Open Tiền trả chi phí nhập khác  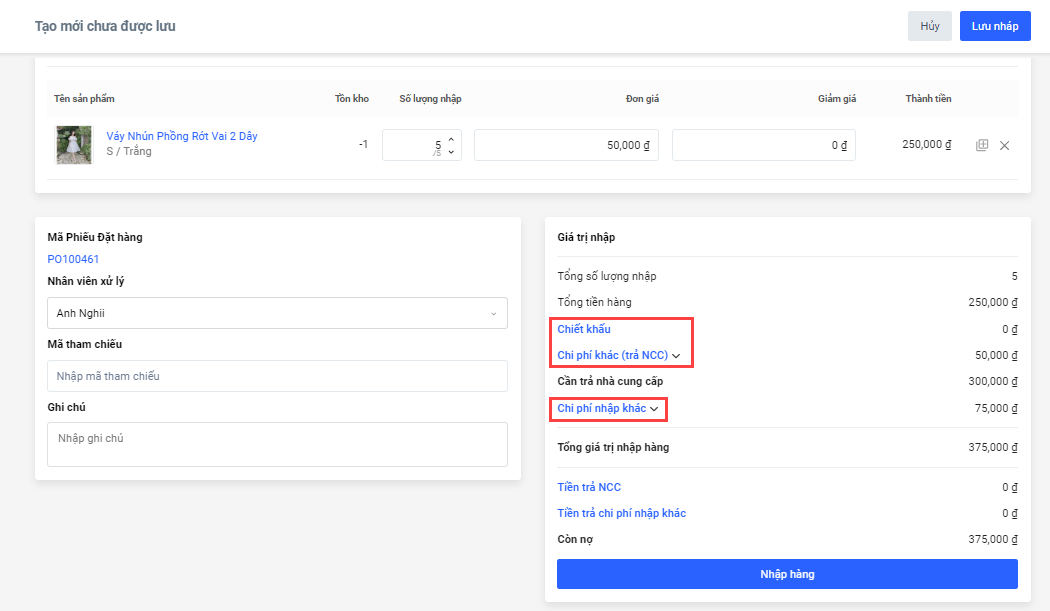[x=621, y=513]
